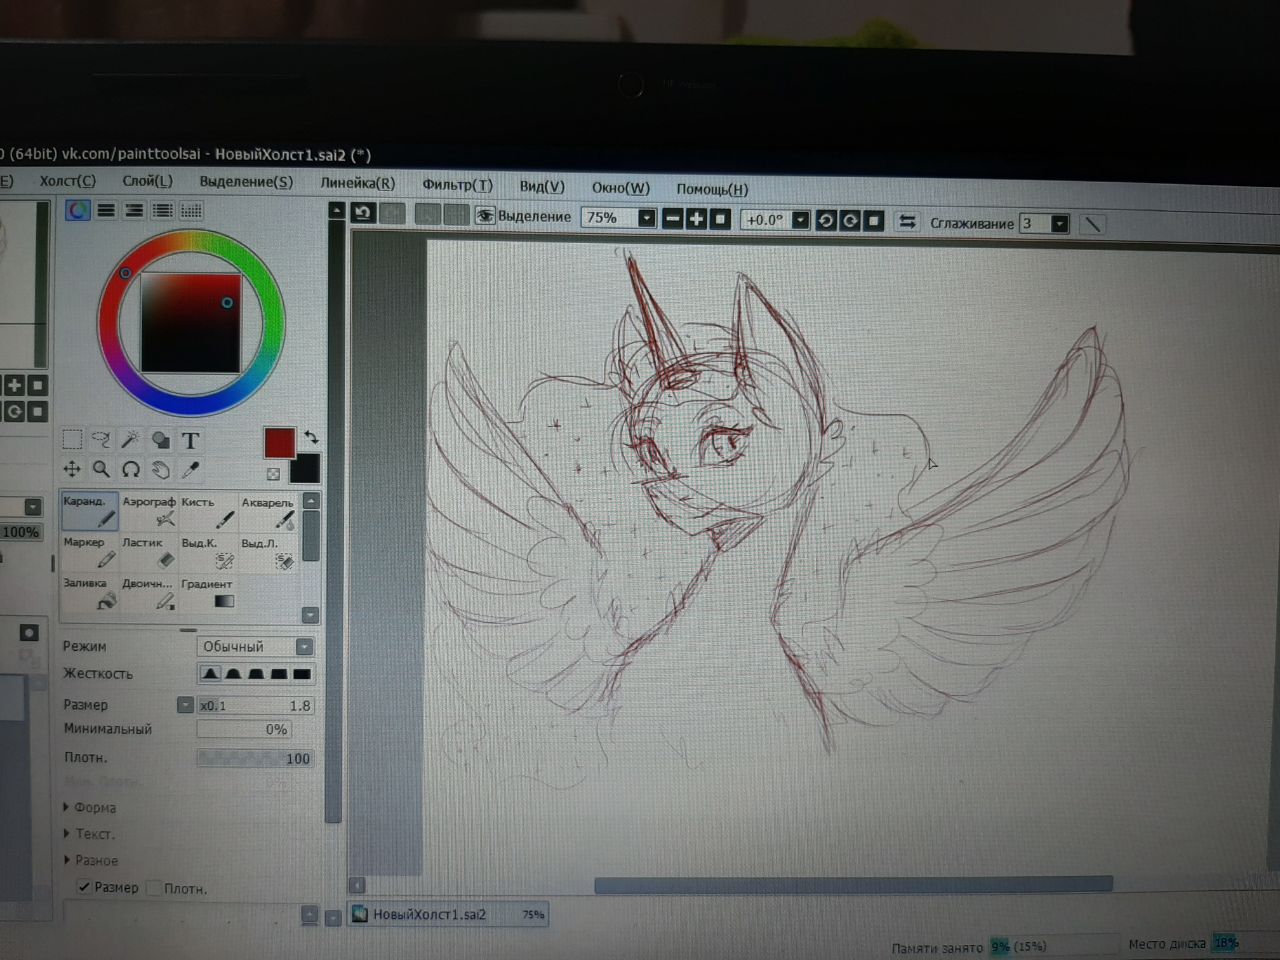Choose the Выд.Л. selection eraser
The image size is (1280, 960).
point(267,553)
